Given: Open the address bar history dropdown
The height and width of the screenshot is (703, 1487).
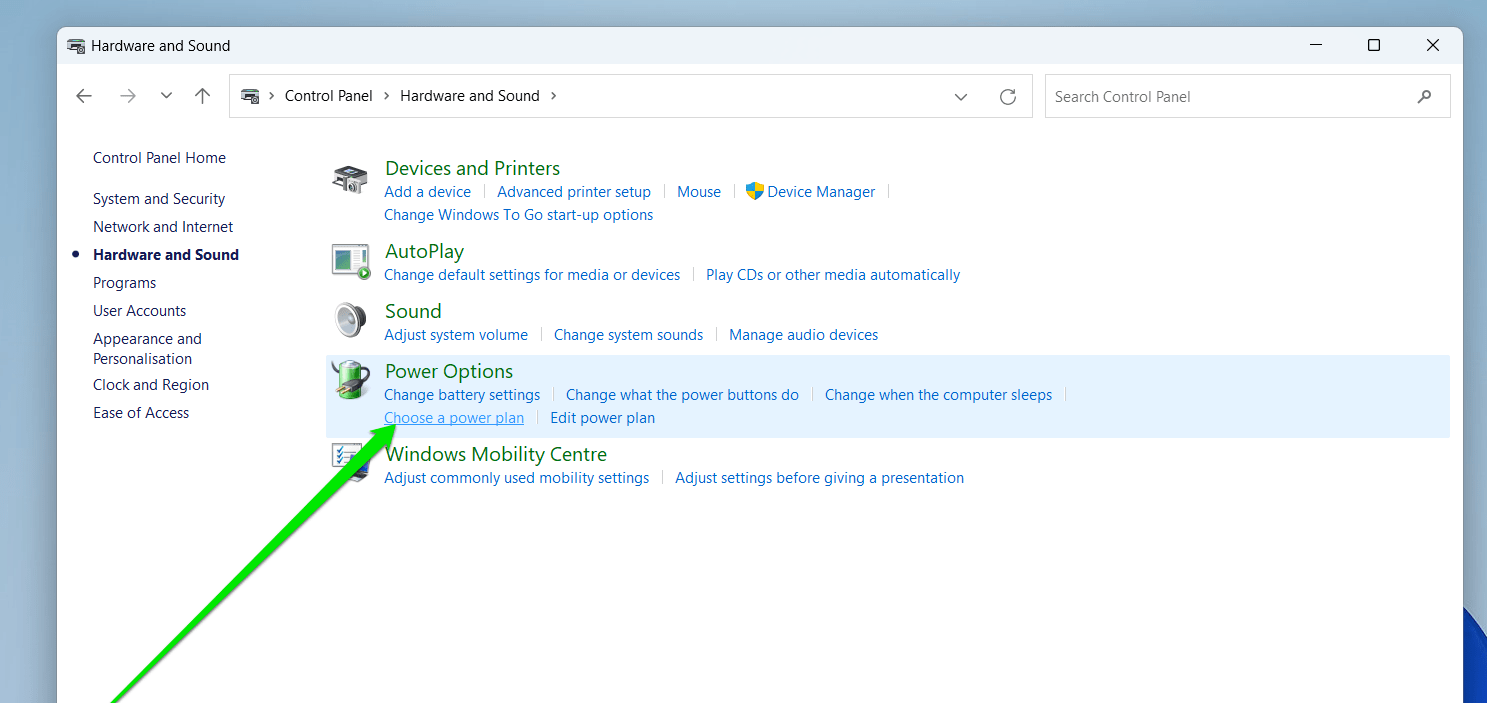Looking at the screenshot, I should 961,96.
